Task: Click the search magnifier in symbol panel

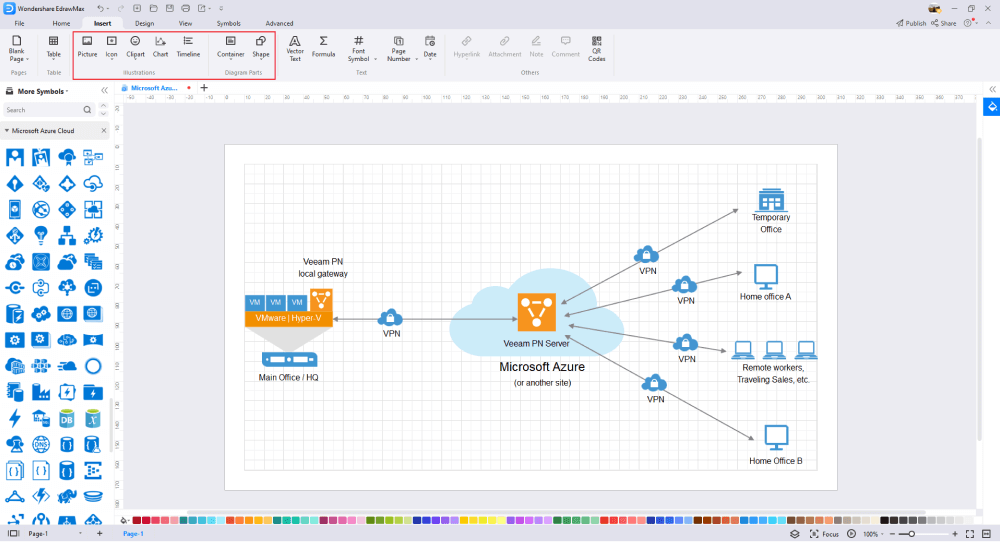Action: [87, 110]
